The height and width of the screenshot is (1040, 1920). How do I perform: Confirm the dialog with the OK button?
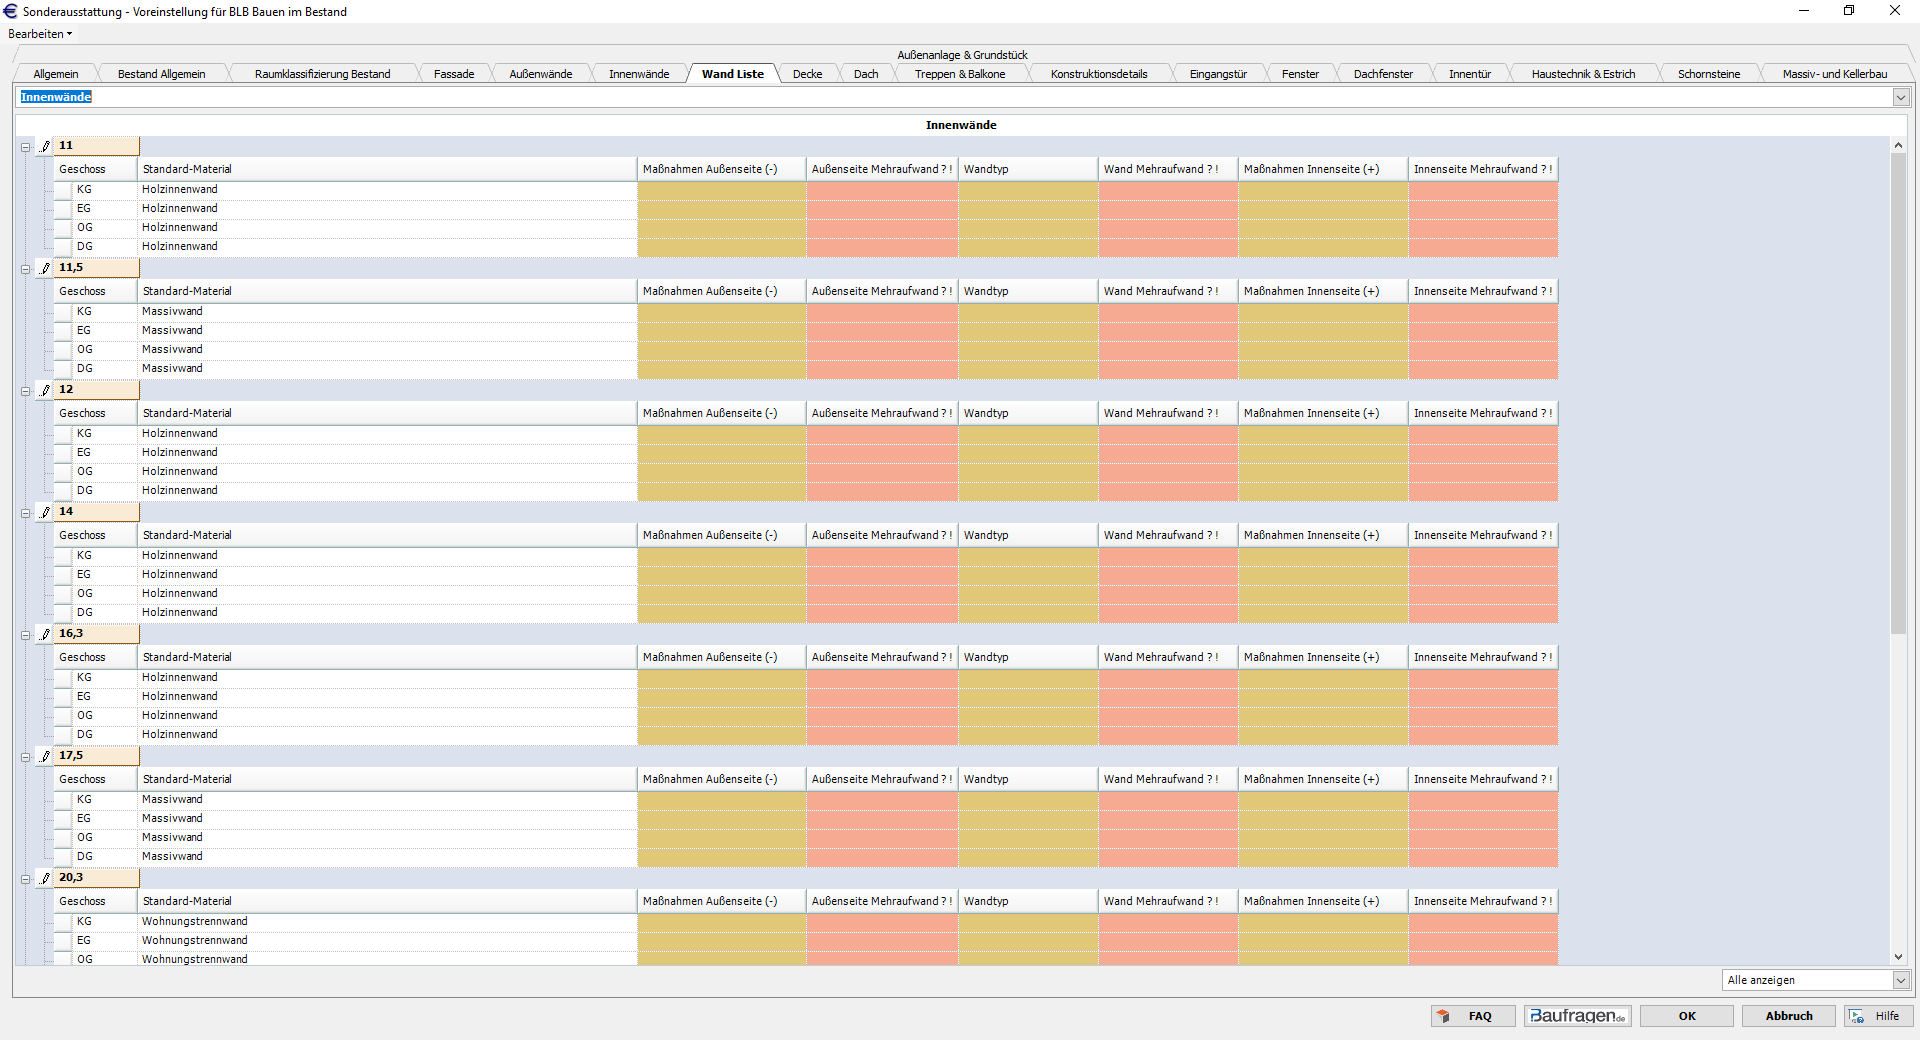[x=1687, y=1016]
